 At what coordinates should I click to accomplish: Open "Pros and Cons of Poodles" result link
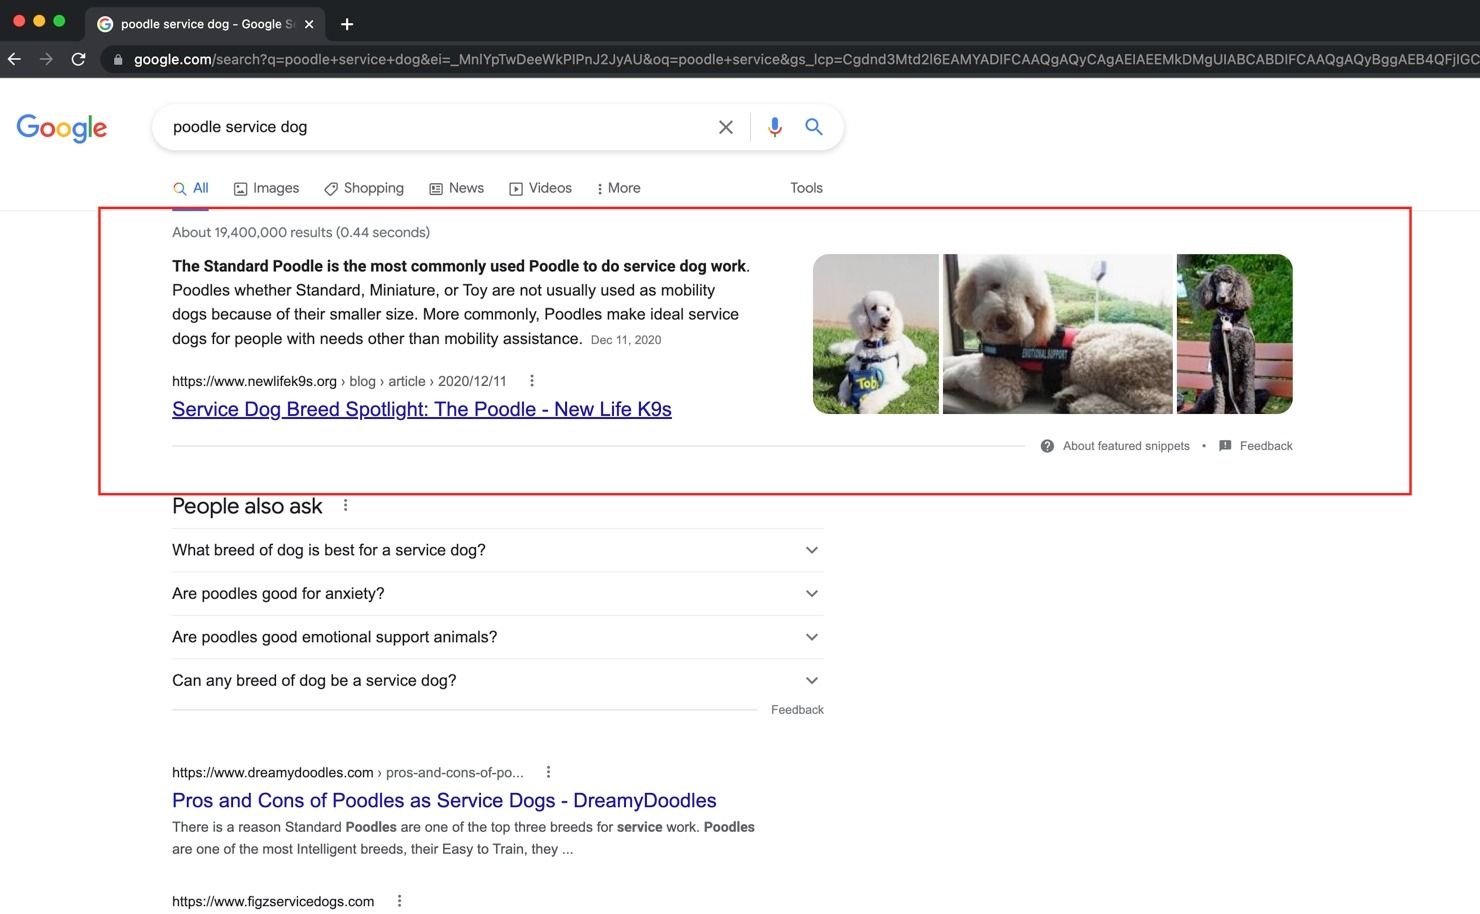click(444, 800)
